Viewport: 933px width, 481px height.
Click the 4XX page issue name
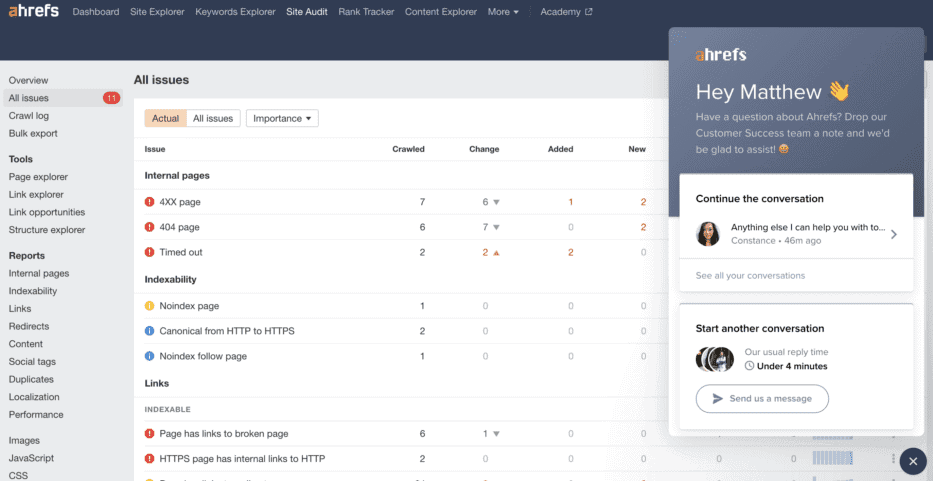tap(180, 202)
